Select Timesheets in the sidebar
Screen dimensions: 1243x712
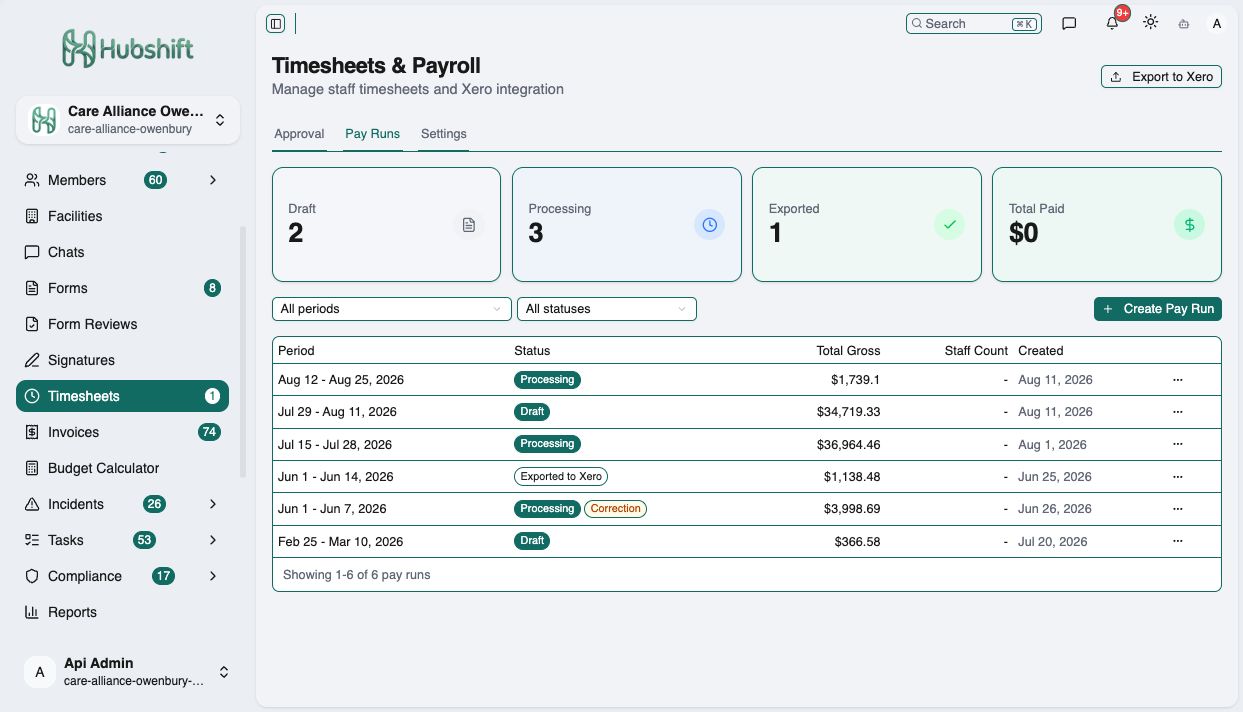tap(122, 396)
